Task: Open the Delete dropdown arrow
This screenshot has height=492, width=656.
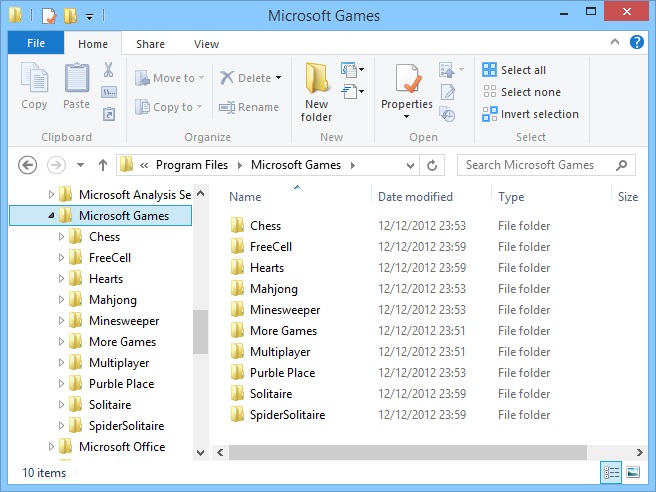Action: [x=279, y=78]
